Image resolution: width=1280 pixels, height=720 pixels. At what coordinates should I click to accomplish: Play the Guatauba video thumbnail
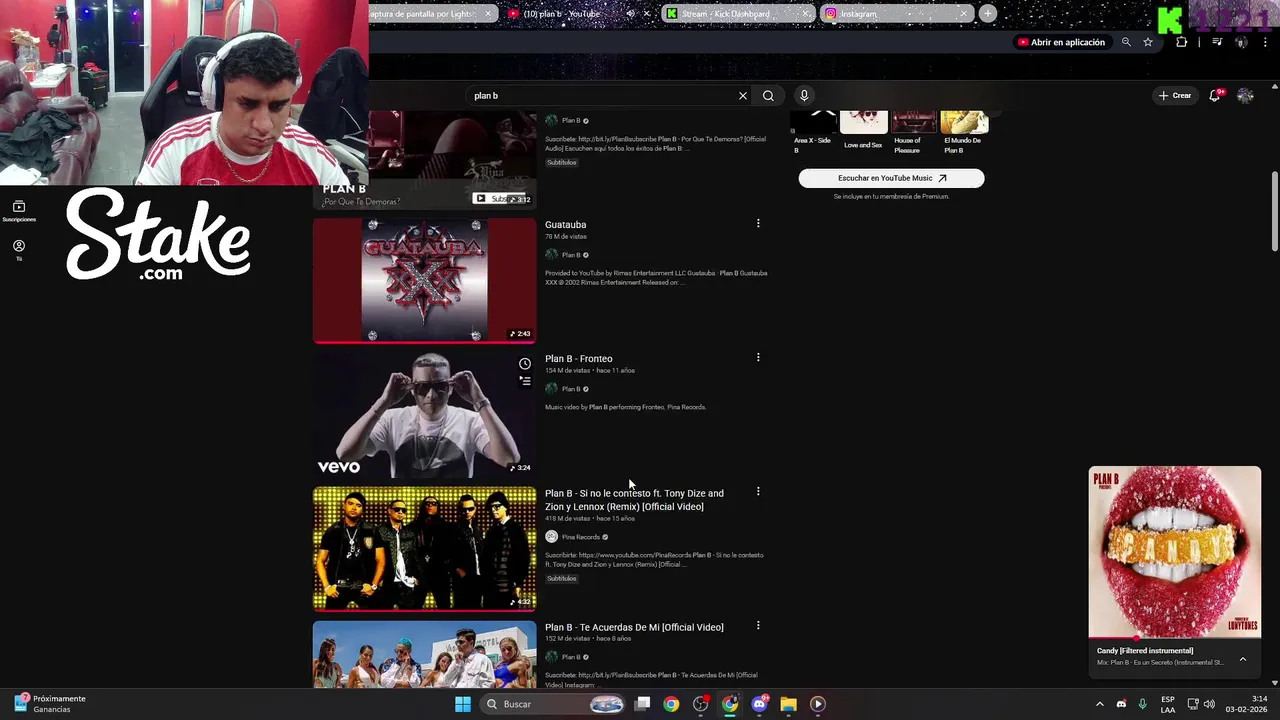click(x=425, y=280)
